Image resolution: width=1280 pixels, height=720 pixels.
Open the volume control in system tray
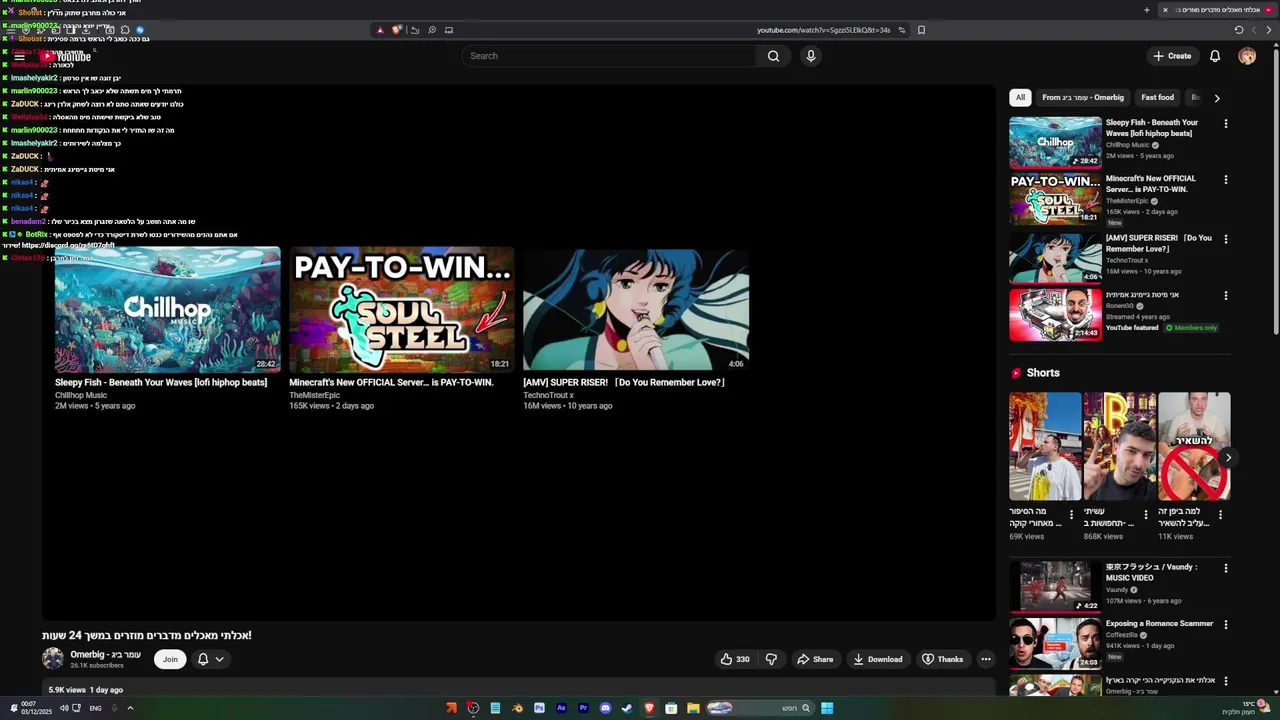(x=64, y=708)
